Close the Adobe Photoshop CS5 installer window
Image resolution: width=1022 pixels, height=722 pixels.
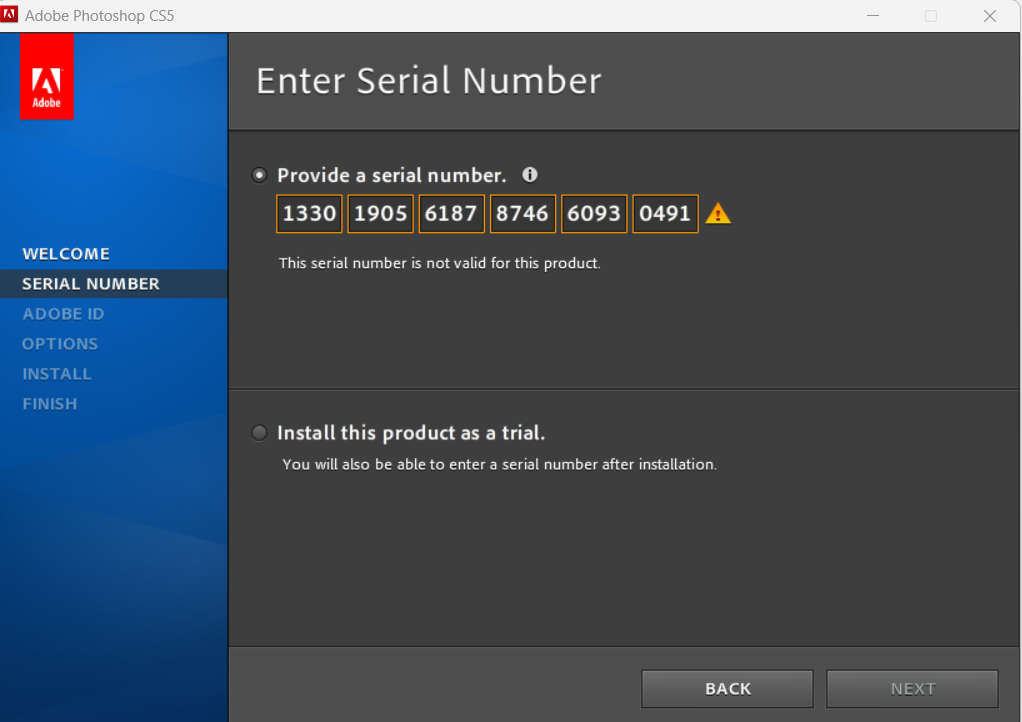(990, 16)
